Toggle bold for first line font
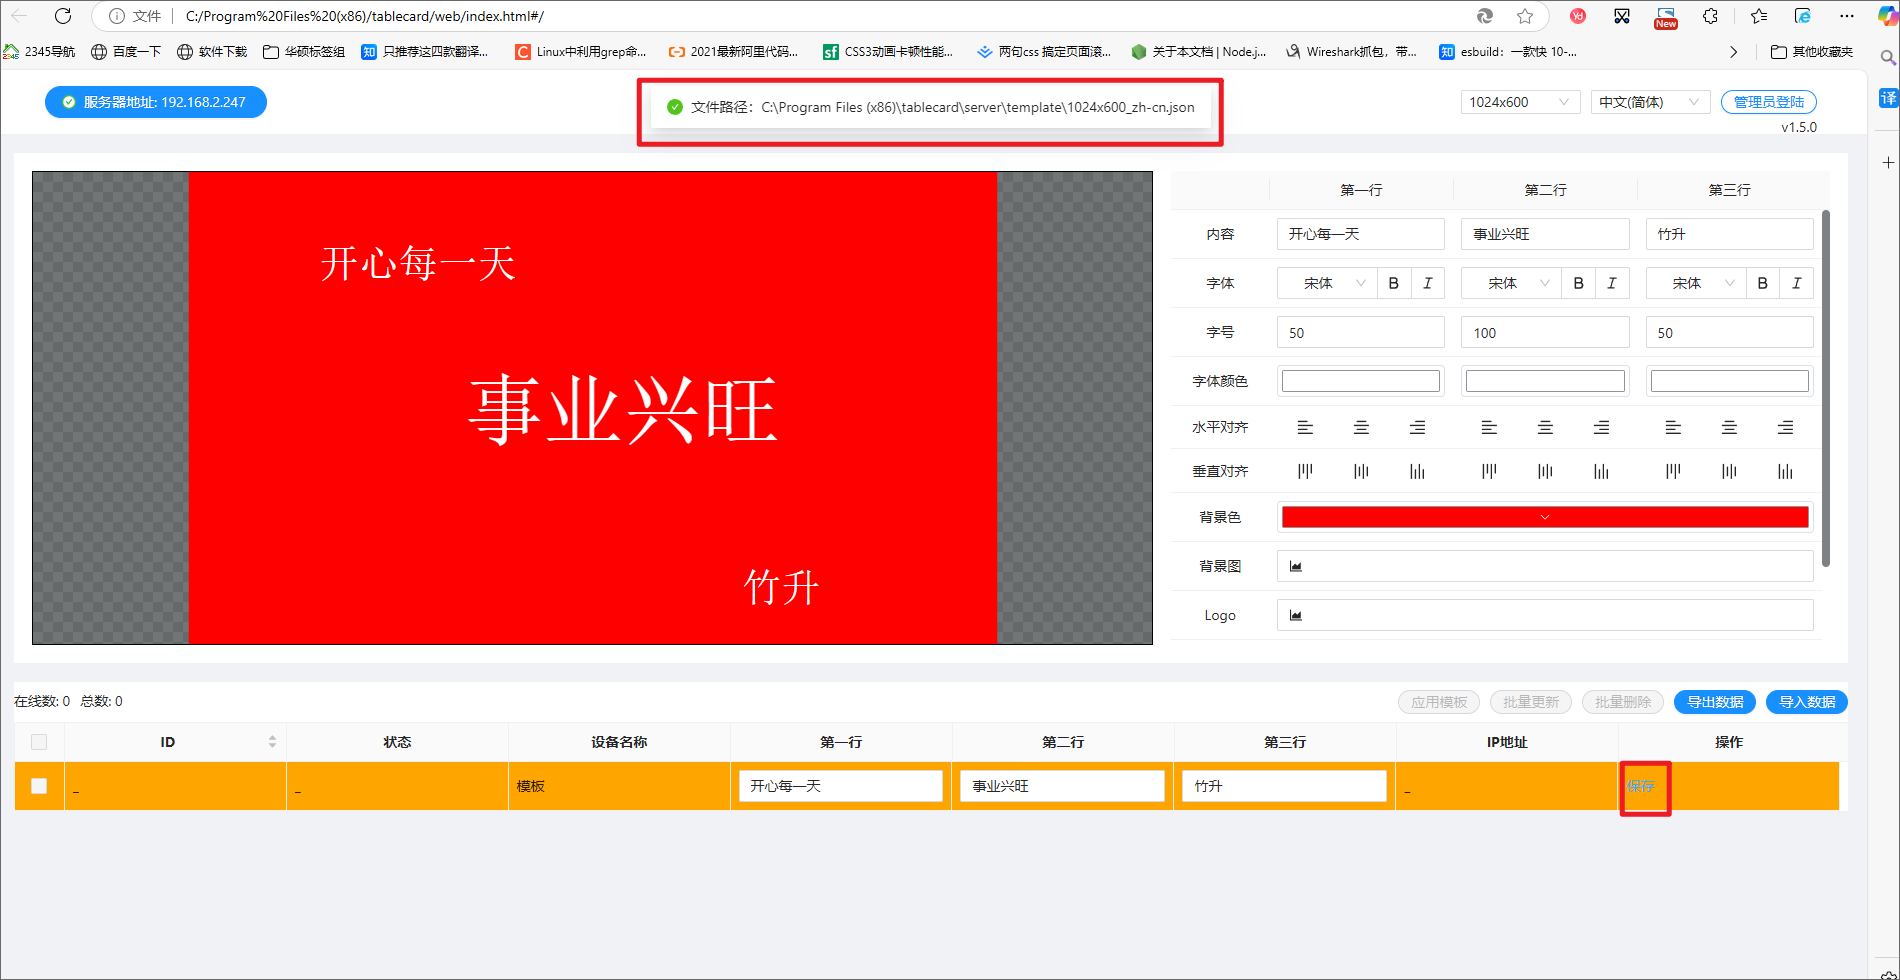This screenshot has height=980, width=1900. [1394, 283]
